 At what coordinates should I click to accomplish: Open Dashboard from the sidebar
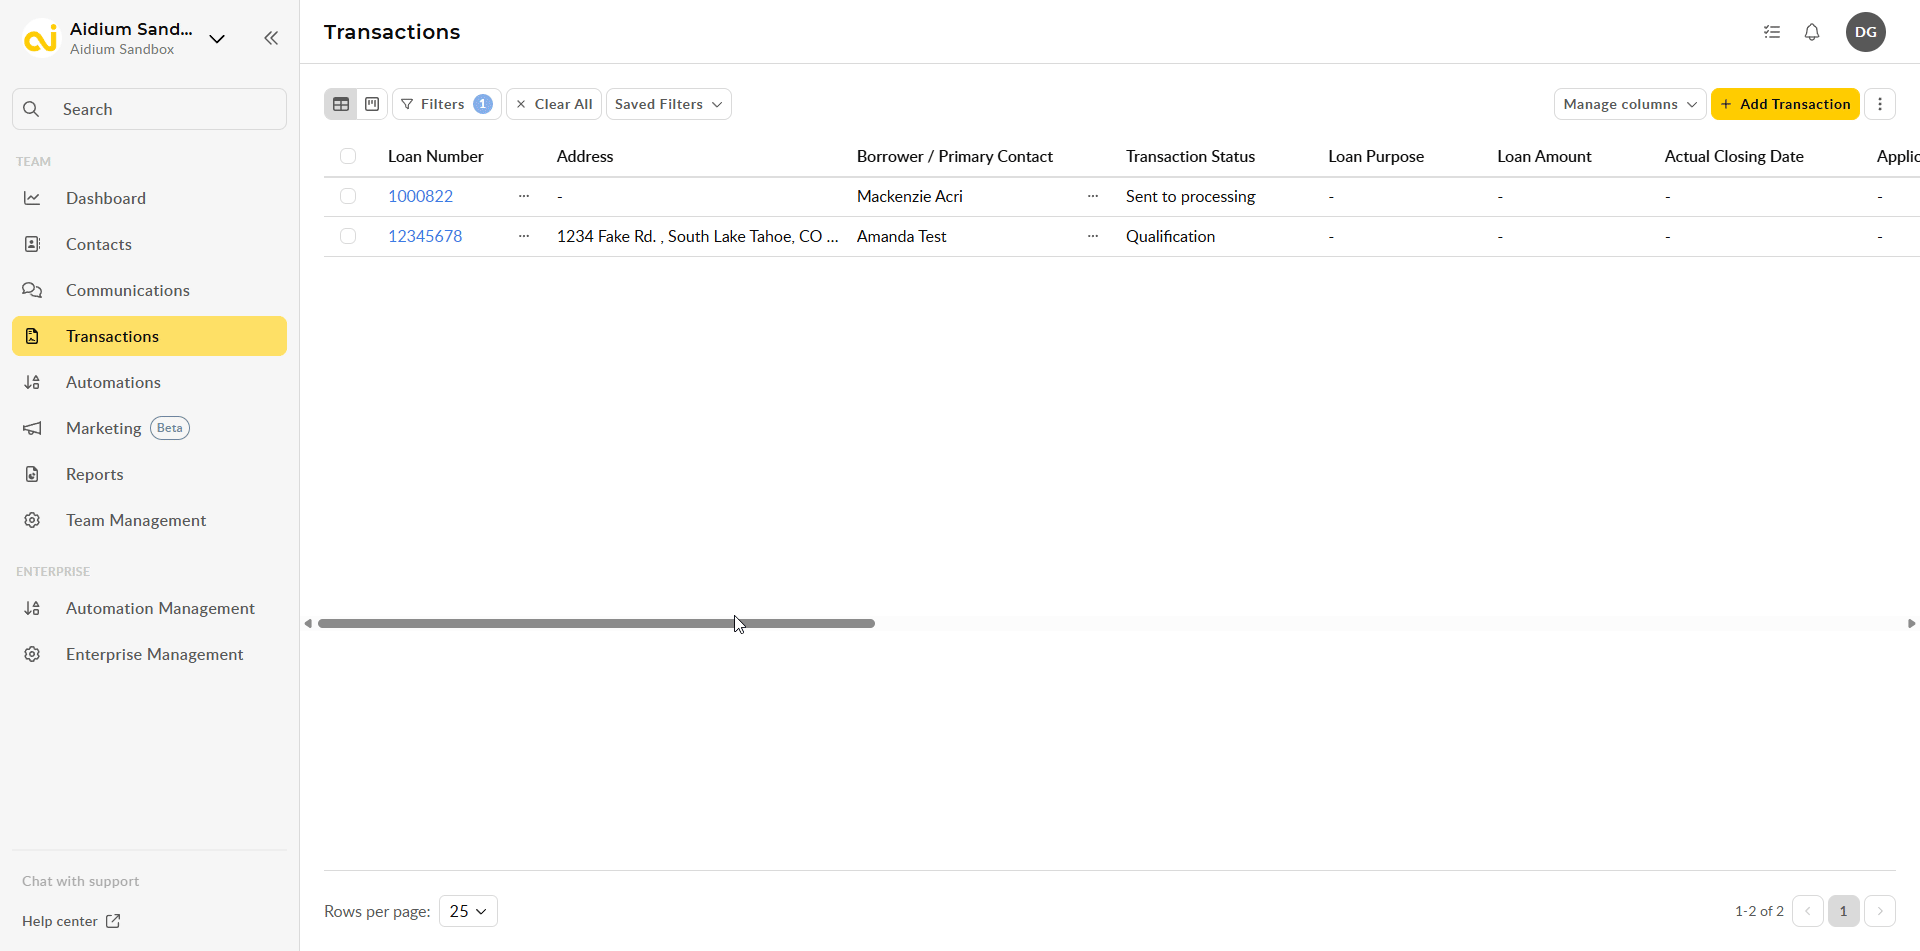pos(150,198)
